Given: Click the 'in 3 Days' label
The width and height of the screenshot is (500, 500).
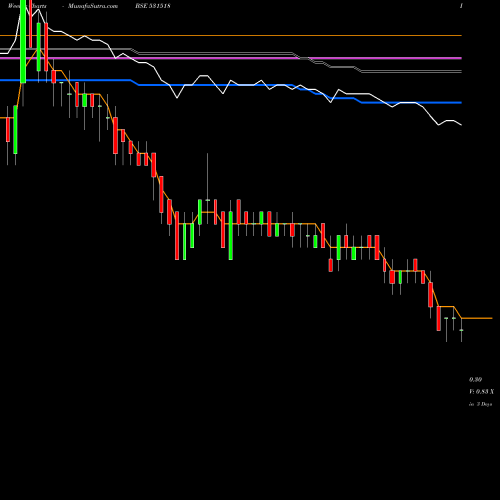Looking at the screenshot, I should coord(480,404).
